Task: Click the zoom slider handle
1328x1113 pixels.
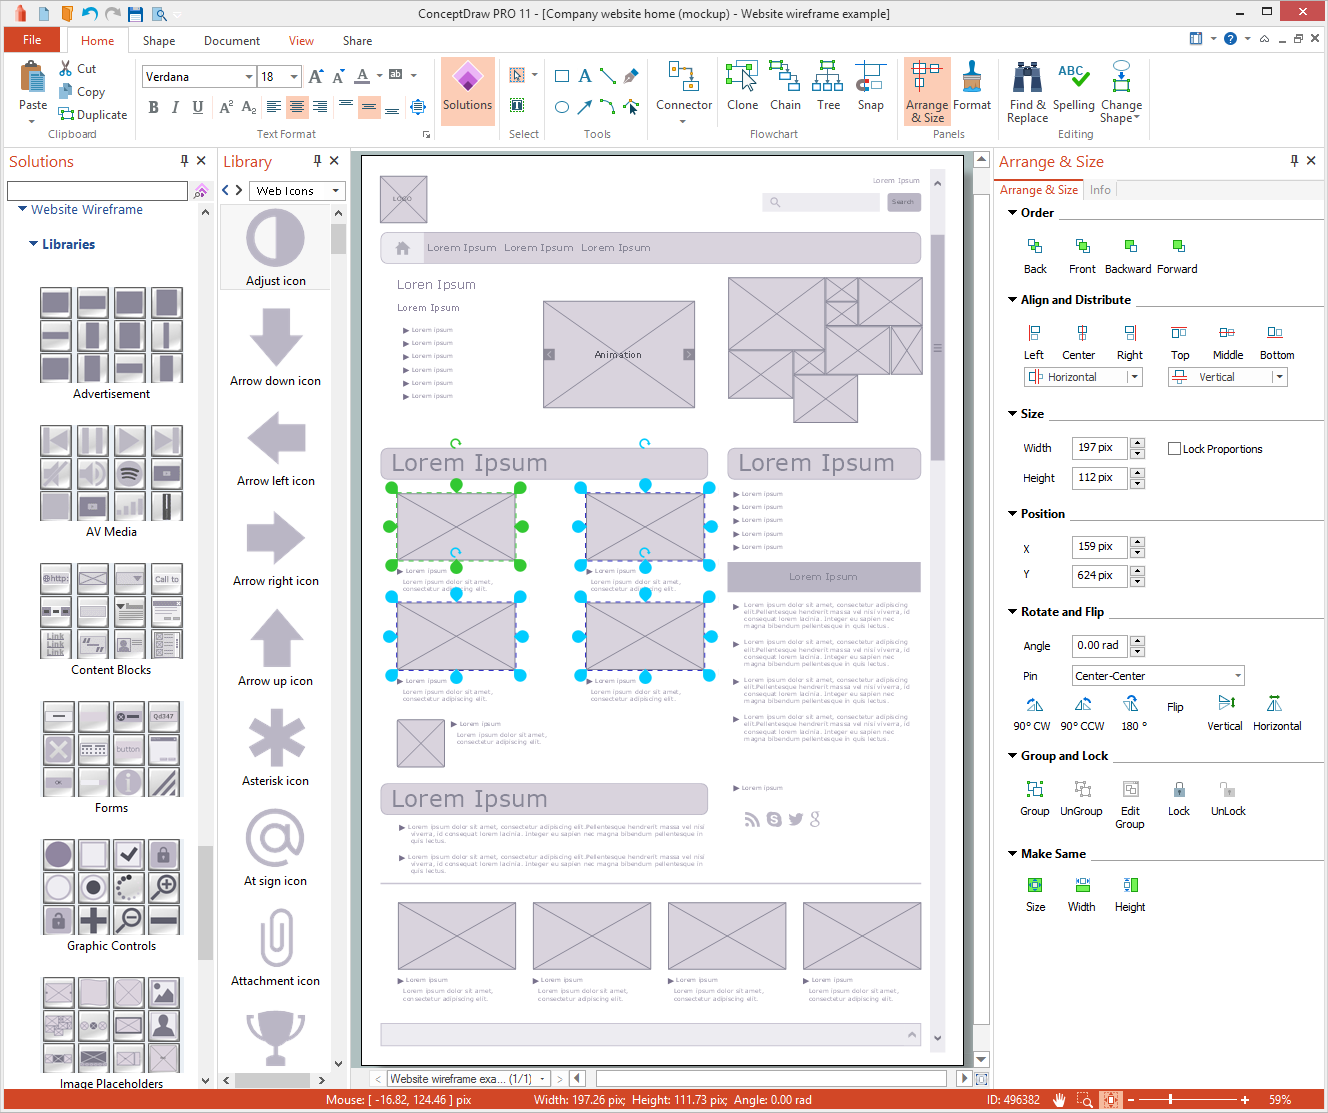Action: coord(1170,1099)
